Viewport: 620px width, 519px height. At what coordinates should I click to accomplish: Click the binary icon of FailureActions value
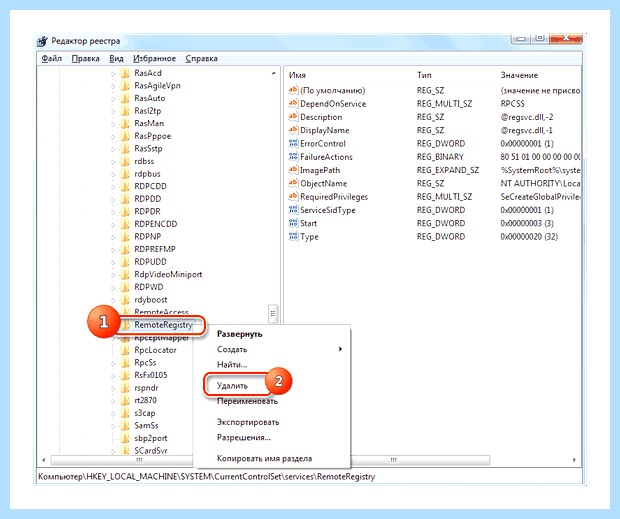[x=293, y=157]
